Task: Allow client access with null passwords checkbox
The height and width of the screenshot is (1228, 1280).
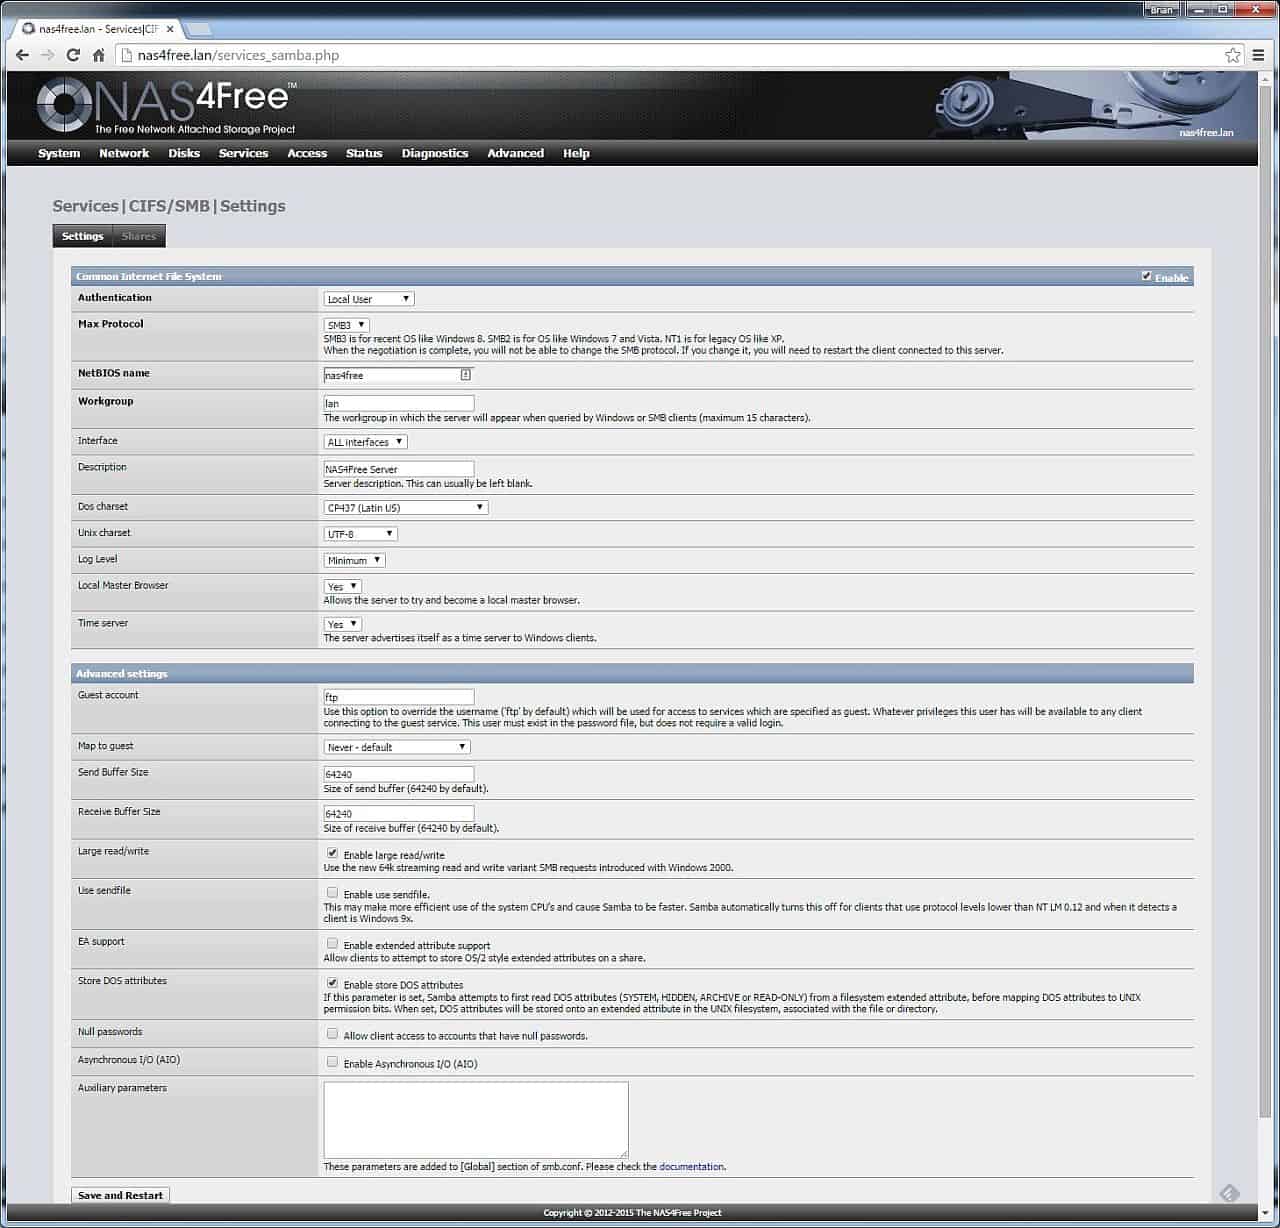Action: point(332,1034)
